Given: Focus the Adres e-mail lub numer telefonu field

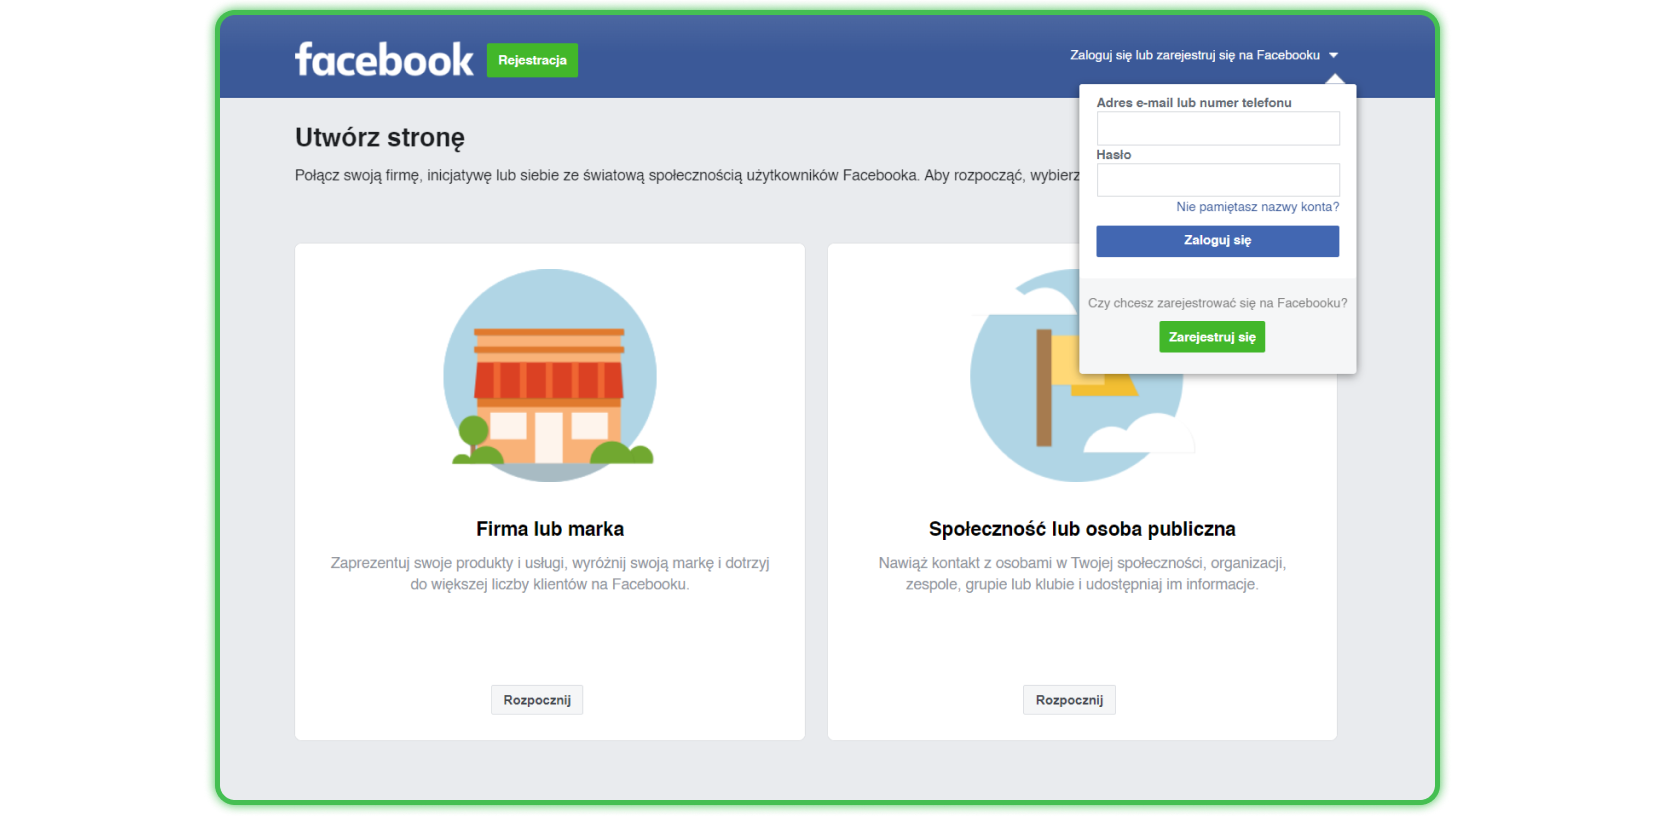Looking at the screenshot, I should [x=1218, y=128].
